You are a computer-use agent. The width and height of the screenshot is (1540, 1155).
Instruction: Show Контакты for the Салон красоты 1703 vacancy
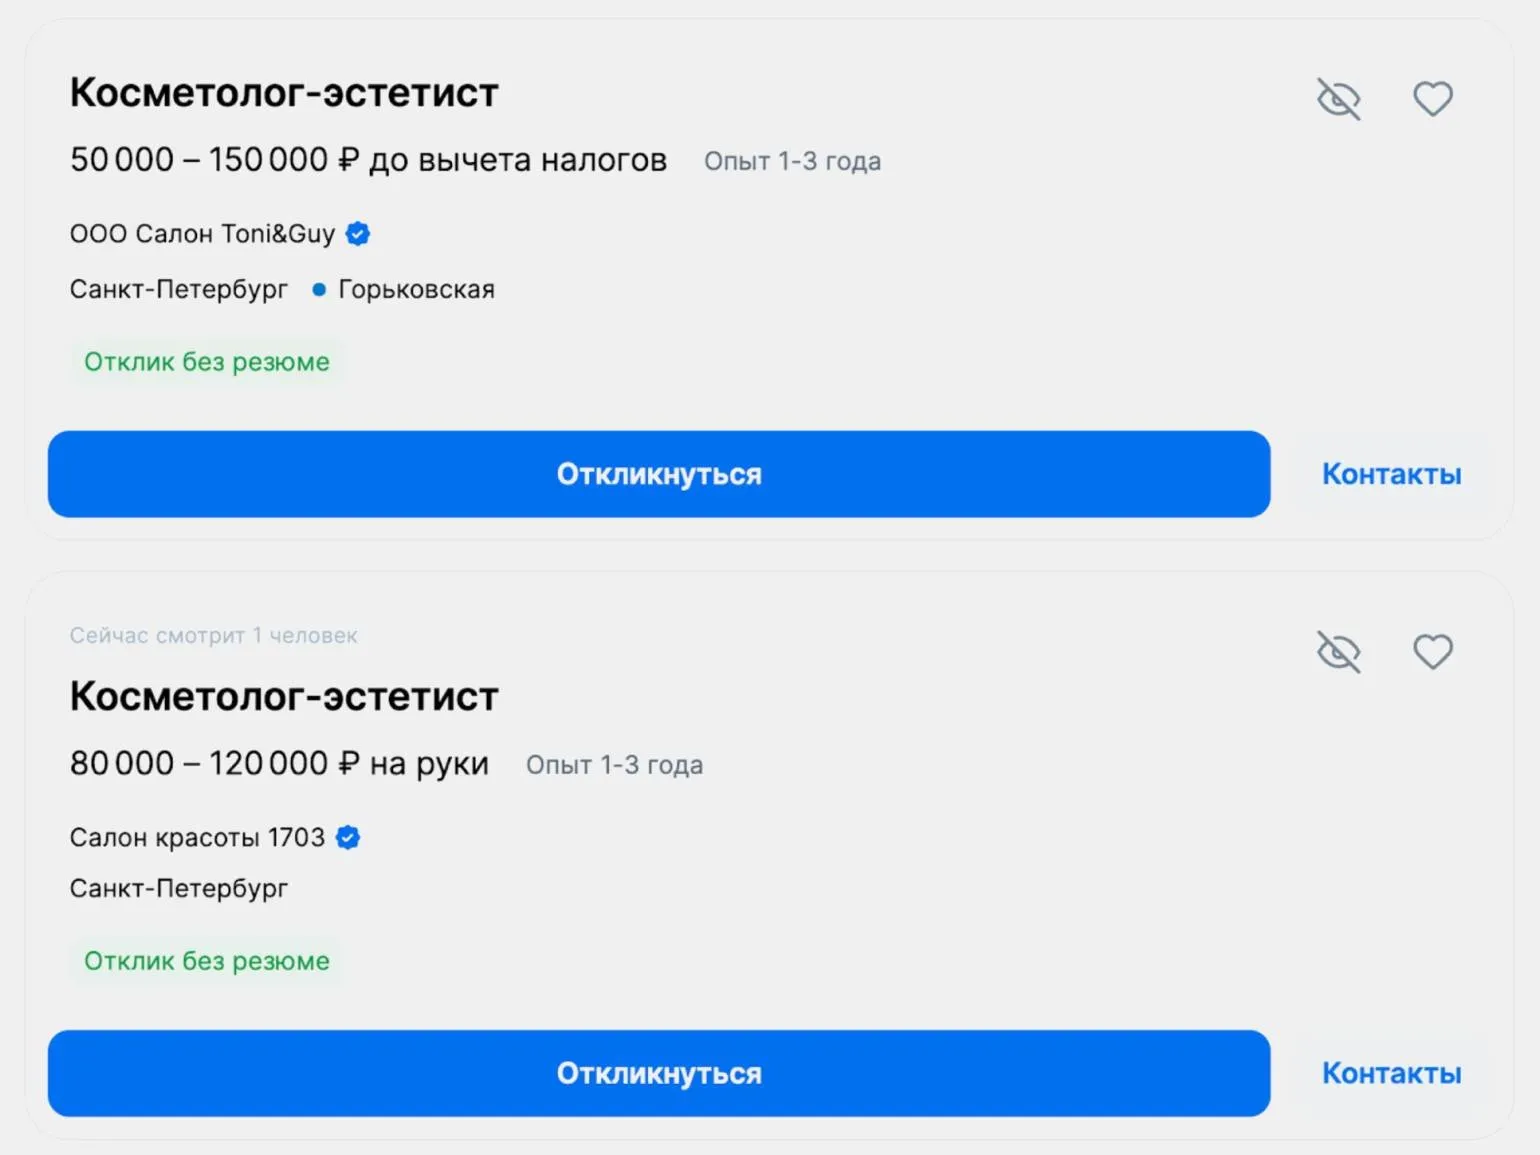click(x=1391, y=1073)
